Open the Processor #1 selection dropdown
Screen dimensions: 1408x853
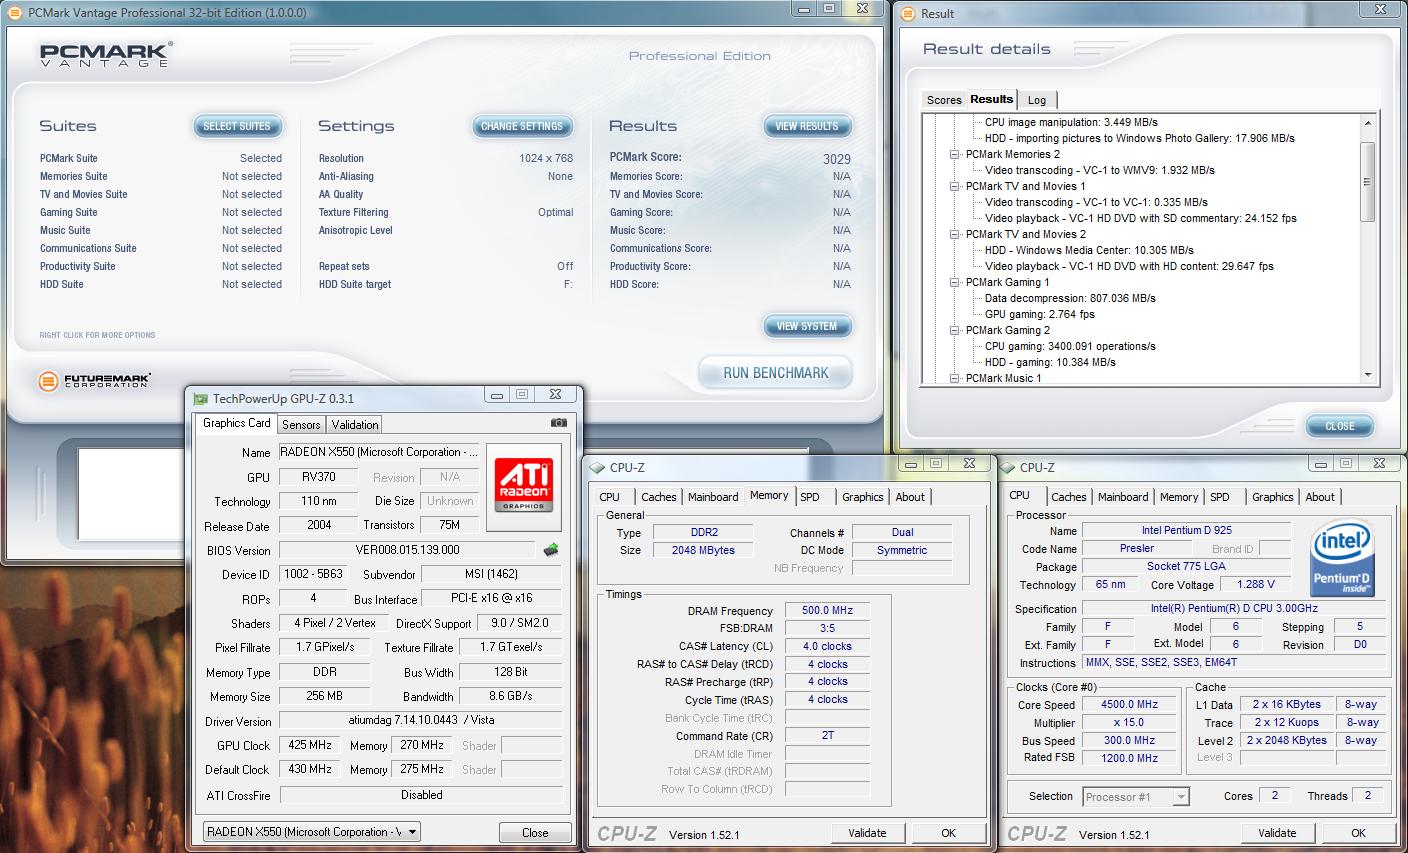(x=1136, y=797)
